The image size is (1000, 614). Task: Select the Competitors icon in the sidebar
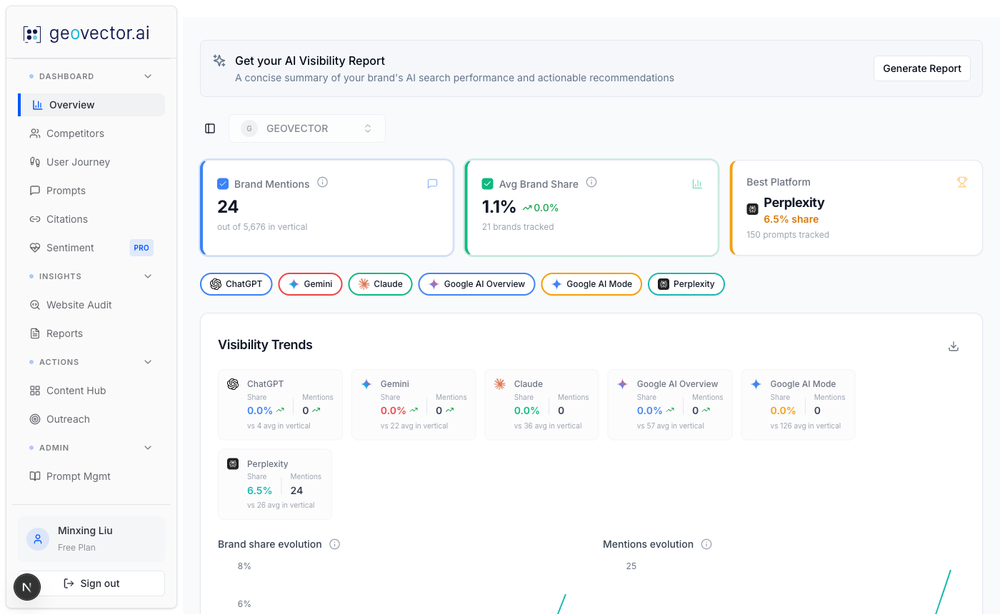coord(34,133)
